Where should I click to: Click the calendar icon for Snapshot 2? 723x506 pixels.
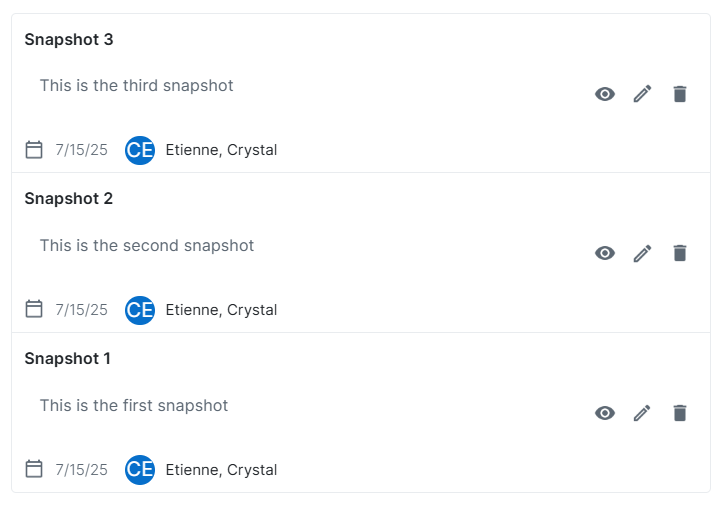pyautogui.click(x=34, y=309)
